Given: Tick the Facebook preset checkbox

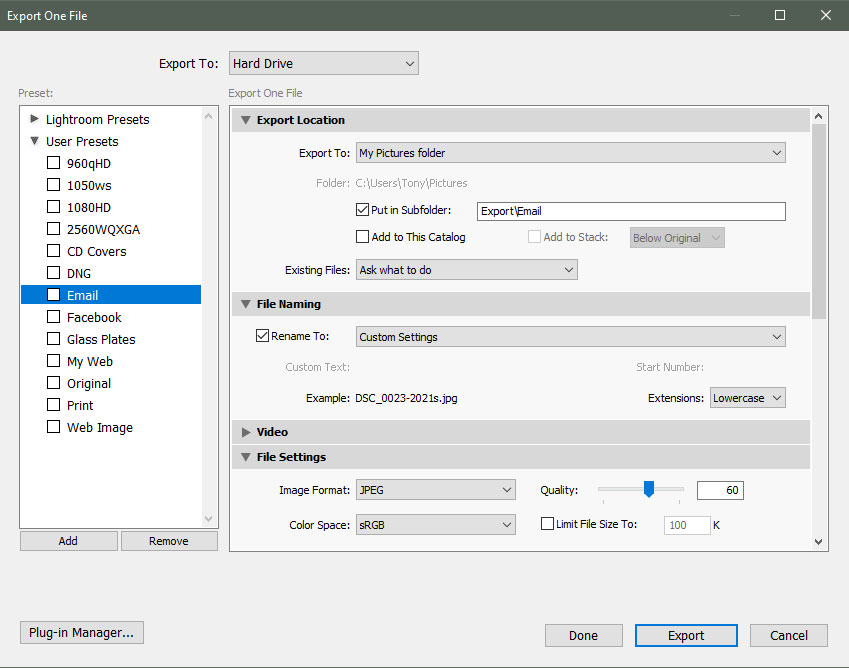Looking at the screenshot, I should pos(54,317).
